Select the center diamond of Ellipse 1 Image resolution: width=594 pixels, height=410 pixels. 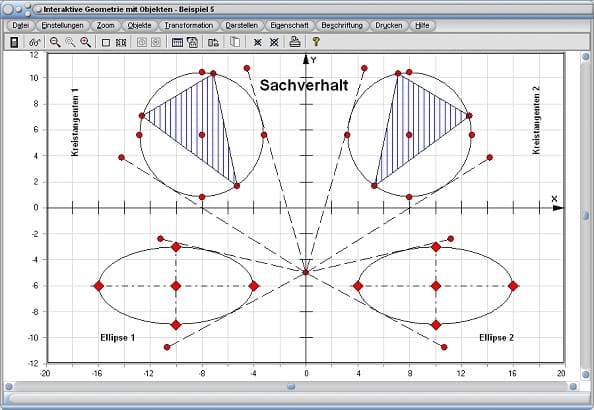[176, 286]
